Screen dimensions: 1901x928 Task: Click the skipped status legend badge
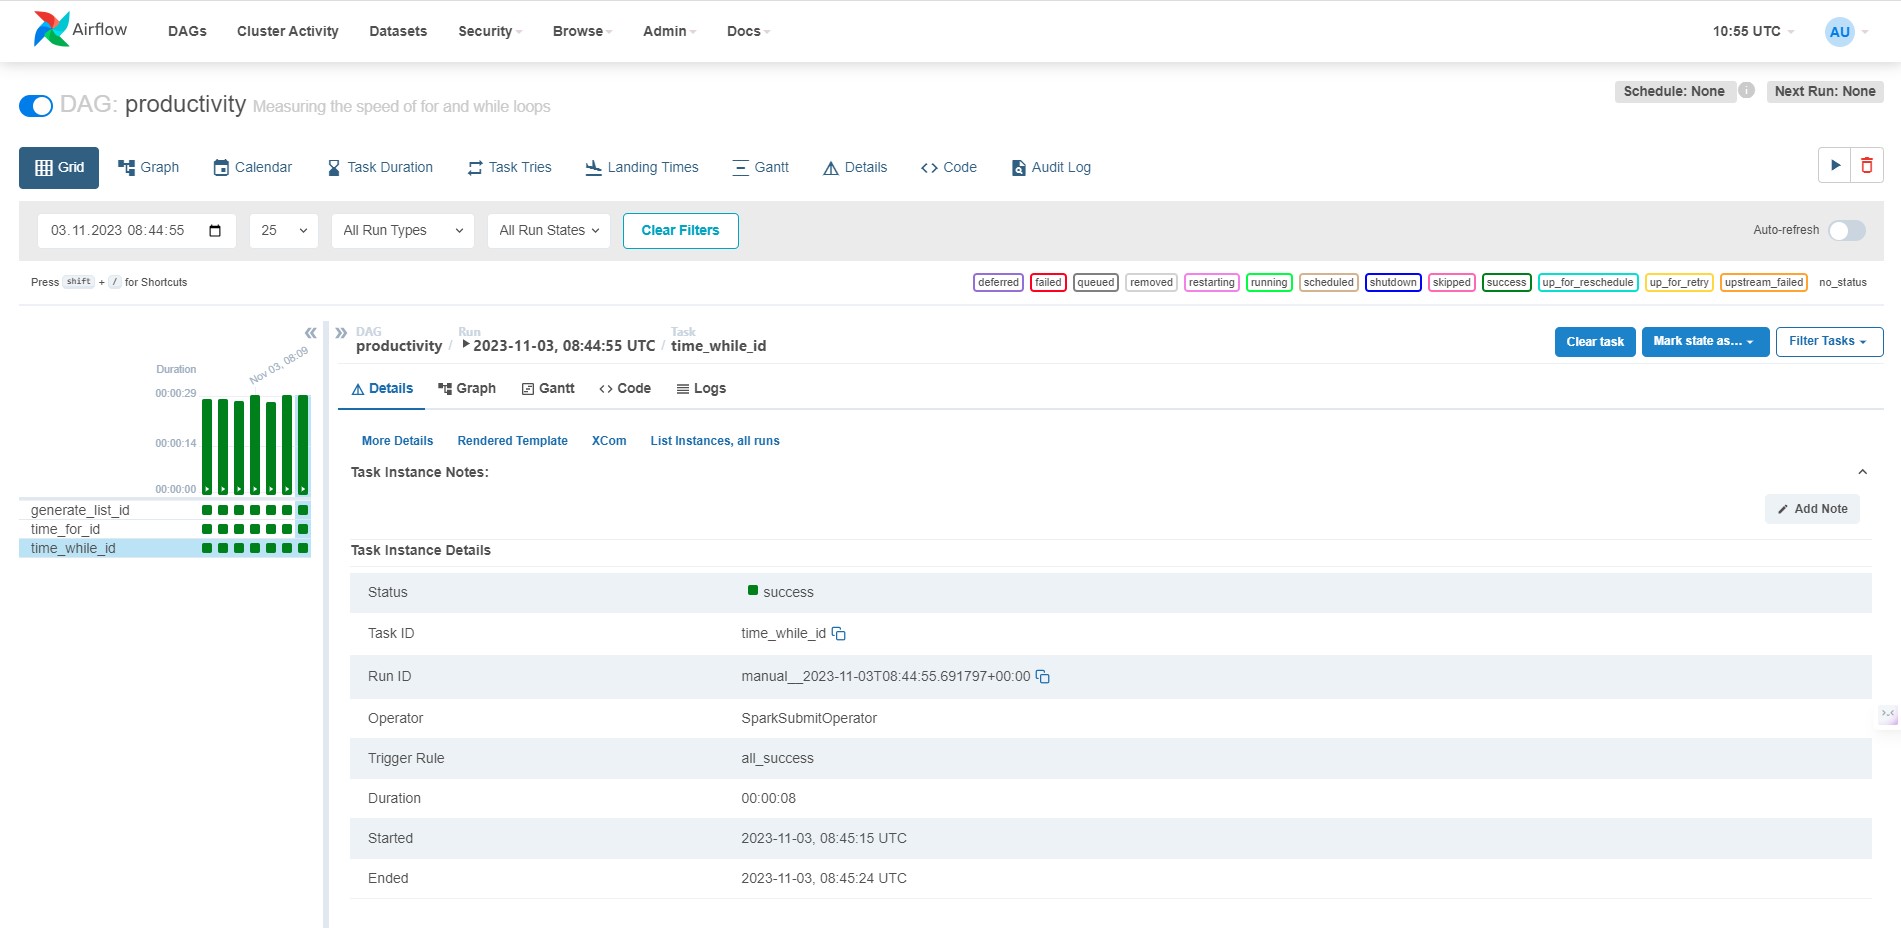[1452, 283]
